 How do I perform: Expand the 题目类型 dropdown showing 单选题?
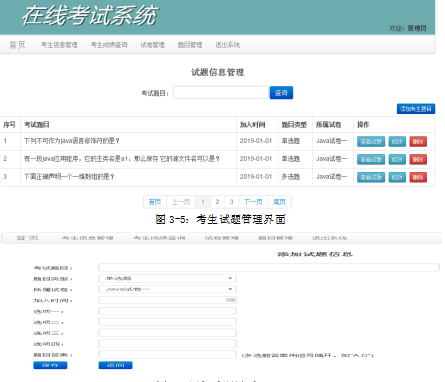[167, 278]
